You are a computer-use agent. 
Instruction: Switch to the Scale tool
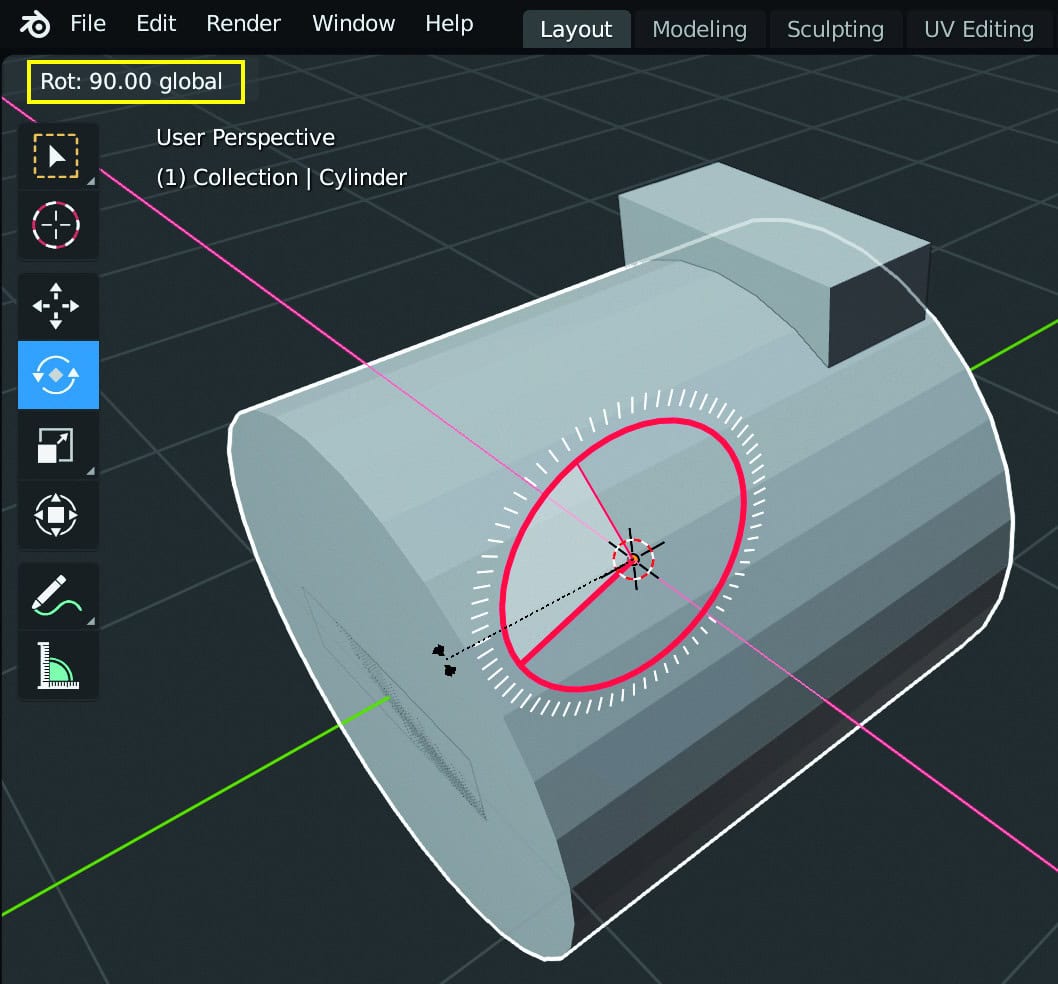[x=57, y=445]
